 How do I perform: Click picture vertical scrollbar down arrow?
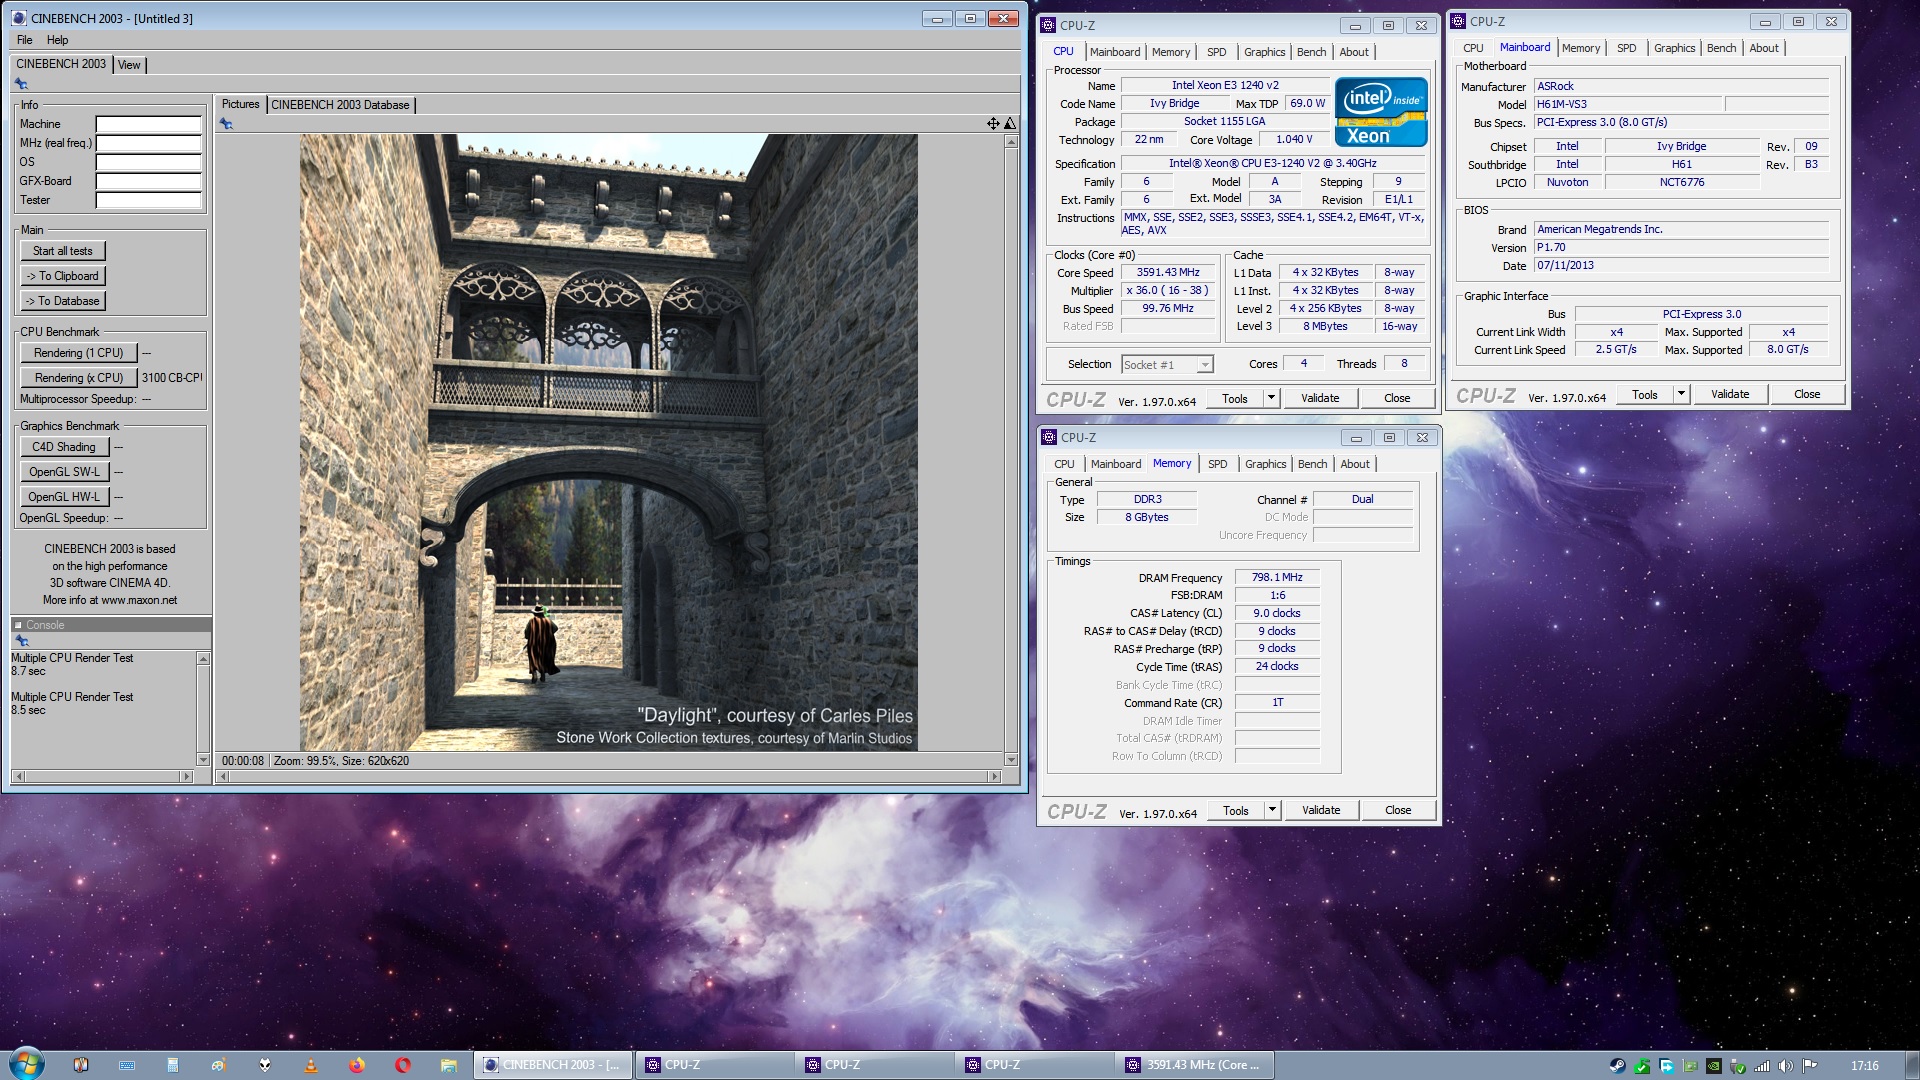[1011, 760]
